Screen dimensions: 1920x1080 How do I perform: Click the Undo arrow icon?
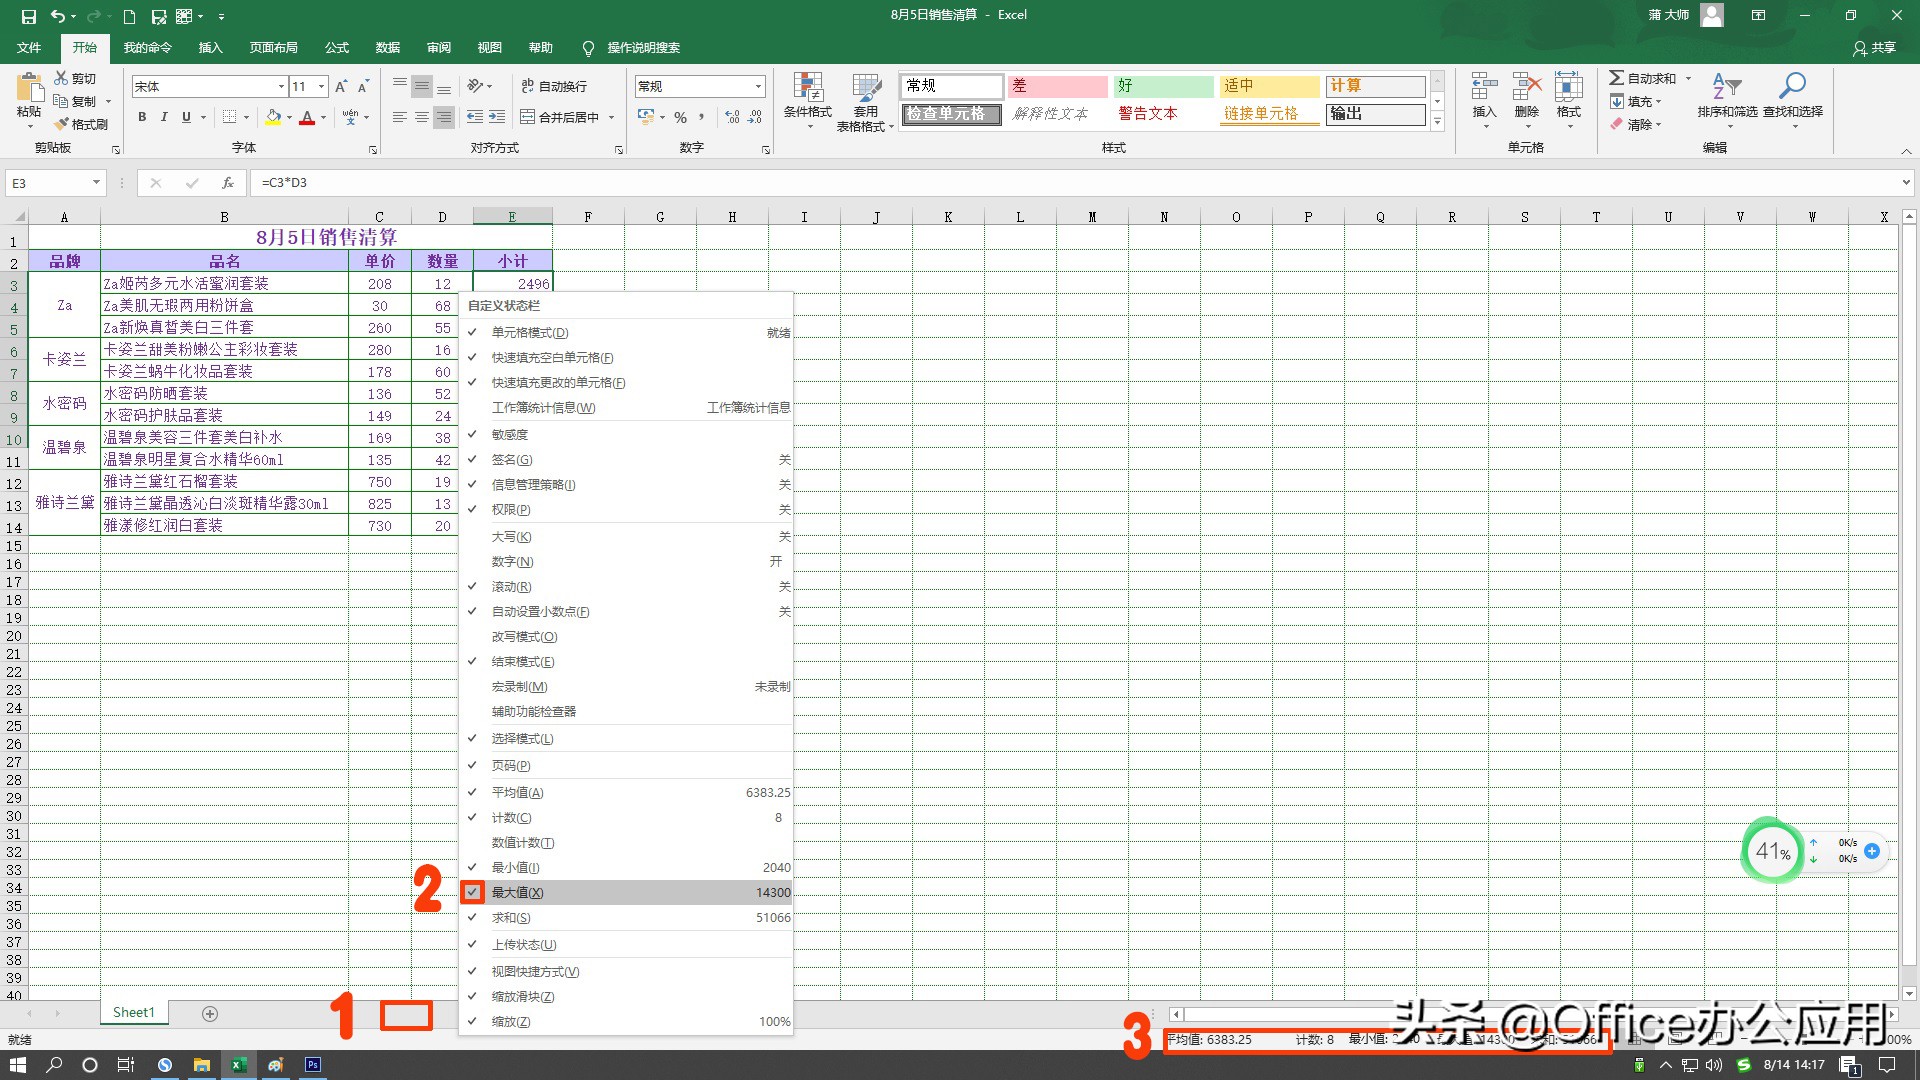coord(58,16)
